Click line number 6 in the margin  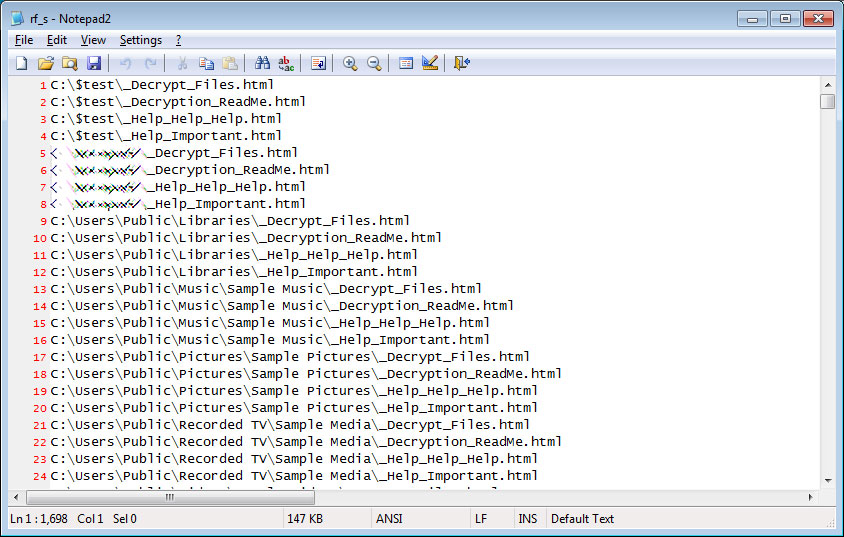[x=43, y=170]
